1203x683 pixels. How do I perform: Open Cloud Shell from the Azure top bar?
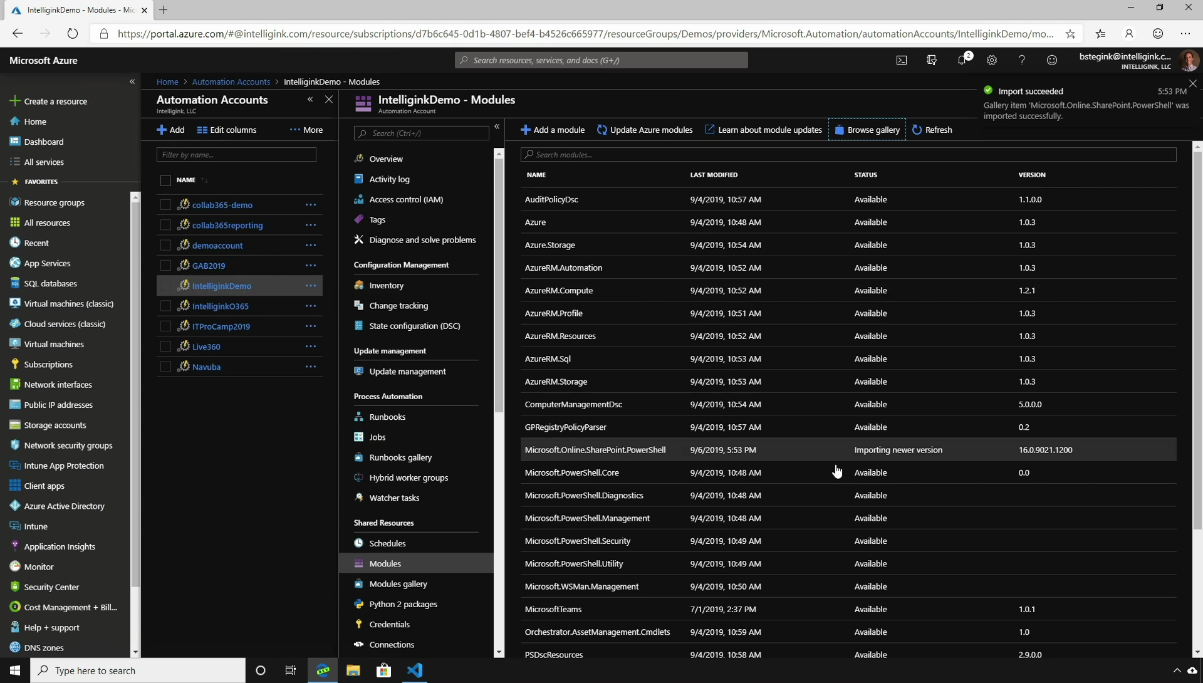[x=901, y=60]
